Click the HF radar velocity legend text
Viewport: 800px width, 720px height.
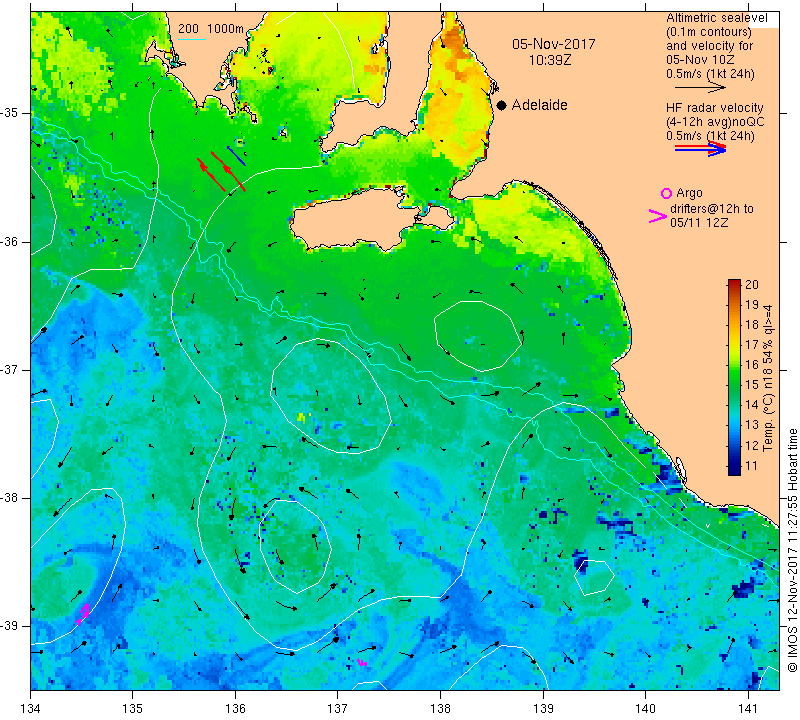pos(714,108)
